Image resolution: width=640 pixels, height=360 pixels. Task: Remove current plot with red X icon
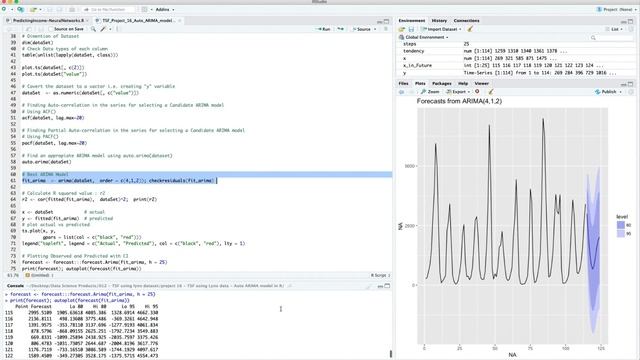pyautogui.click(x=477, y=92)
